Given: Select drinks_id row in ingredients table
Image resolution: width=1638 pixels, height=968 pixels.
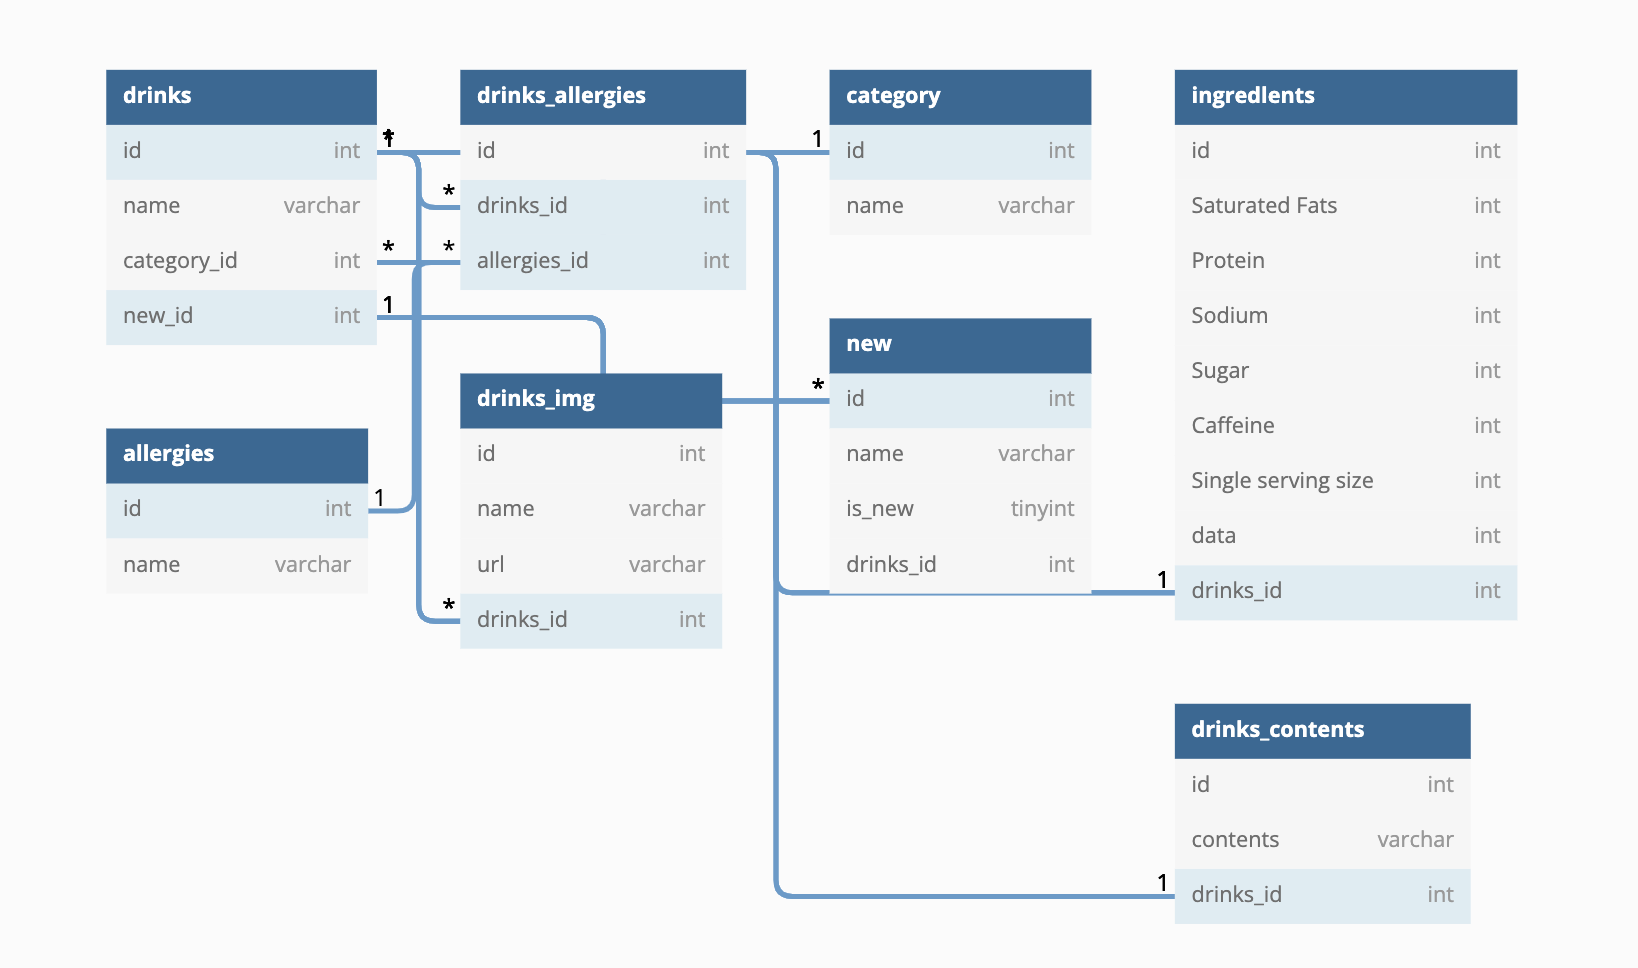Looking at the screenshot, I should [1346, 592].
